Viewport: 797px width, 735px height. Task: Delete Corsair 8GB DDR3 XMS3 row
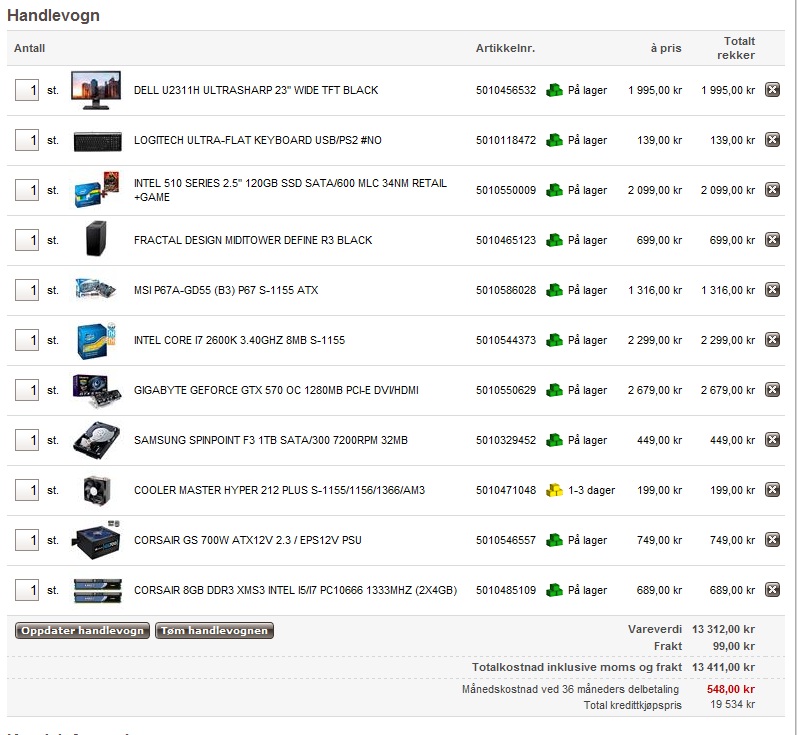point(772,590)
